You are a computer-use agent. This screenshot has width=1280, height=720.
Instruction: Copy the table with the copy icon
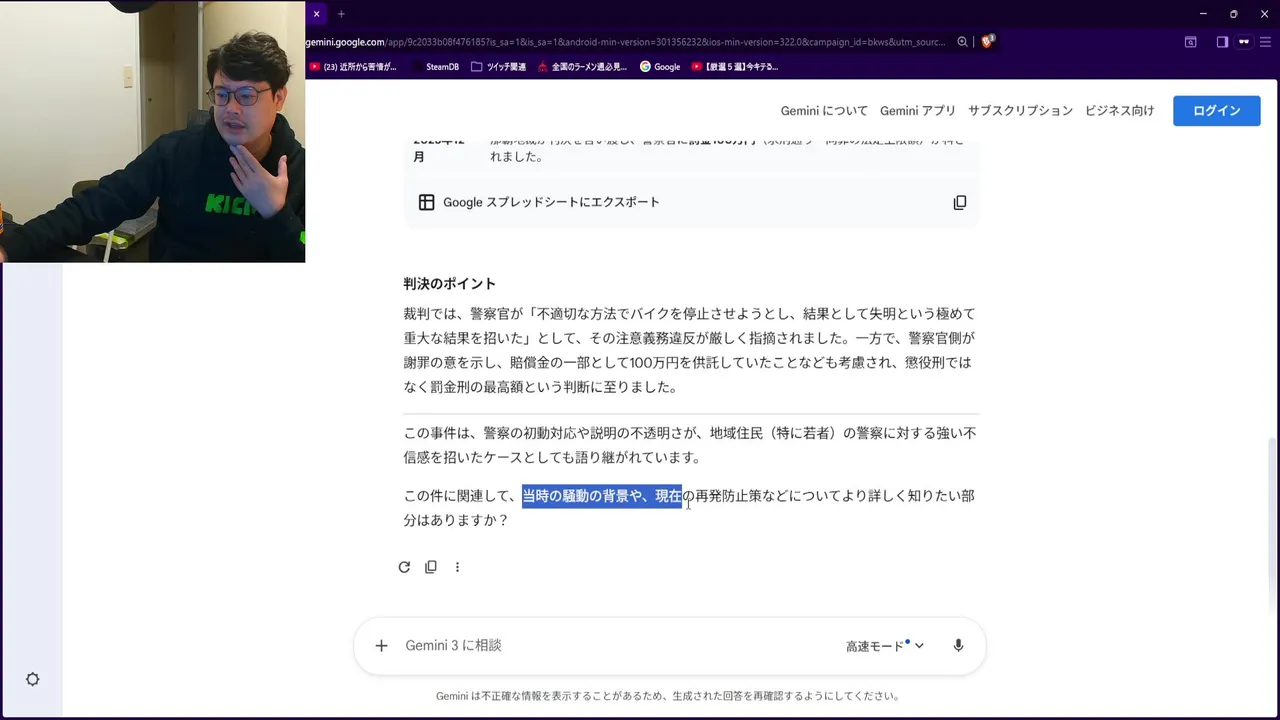click(959, 202)
